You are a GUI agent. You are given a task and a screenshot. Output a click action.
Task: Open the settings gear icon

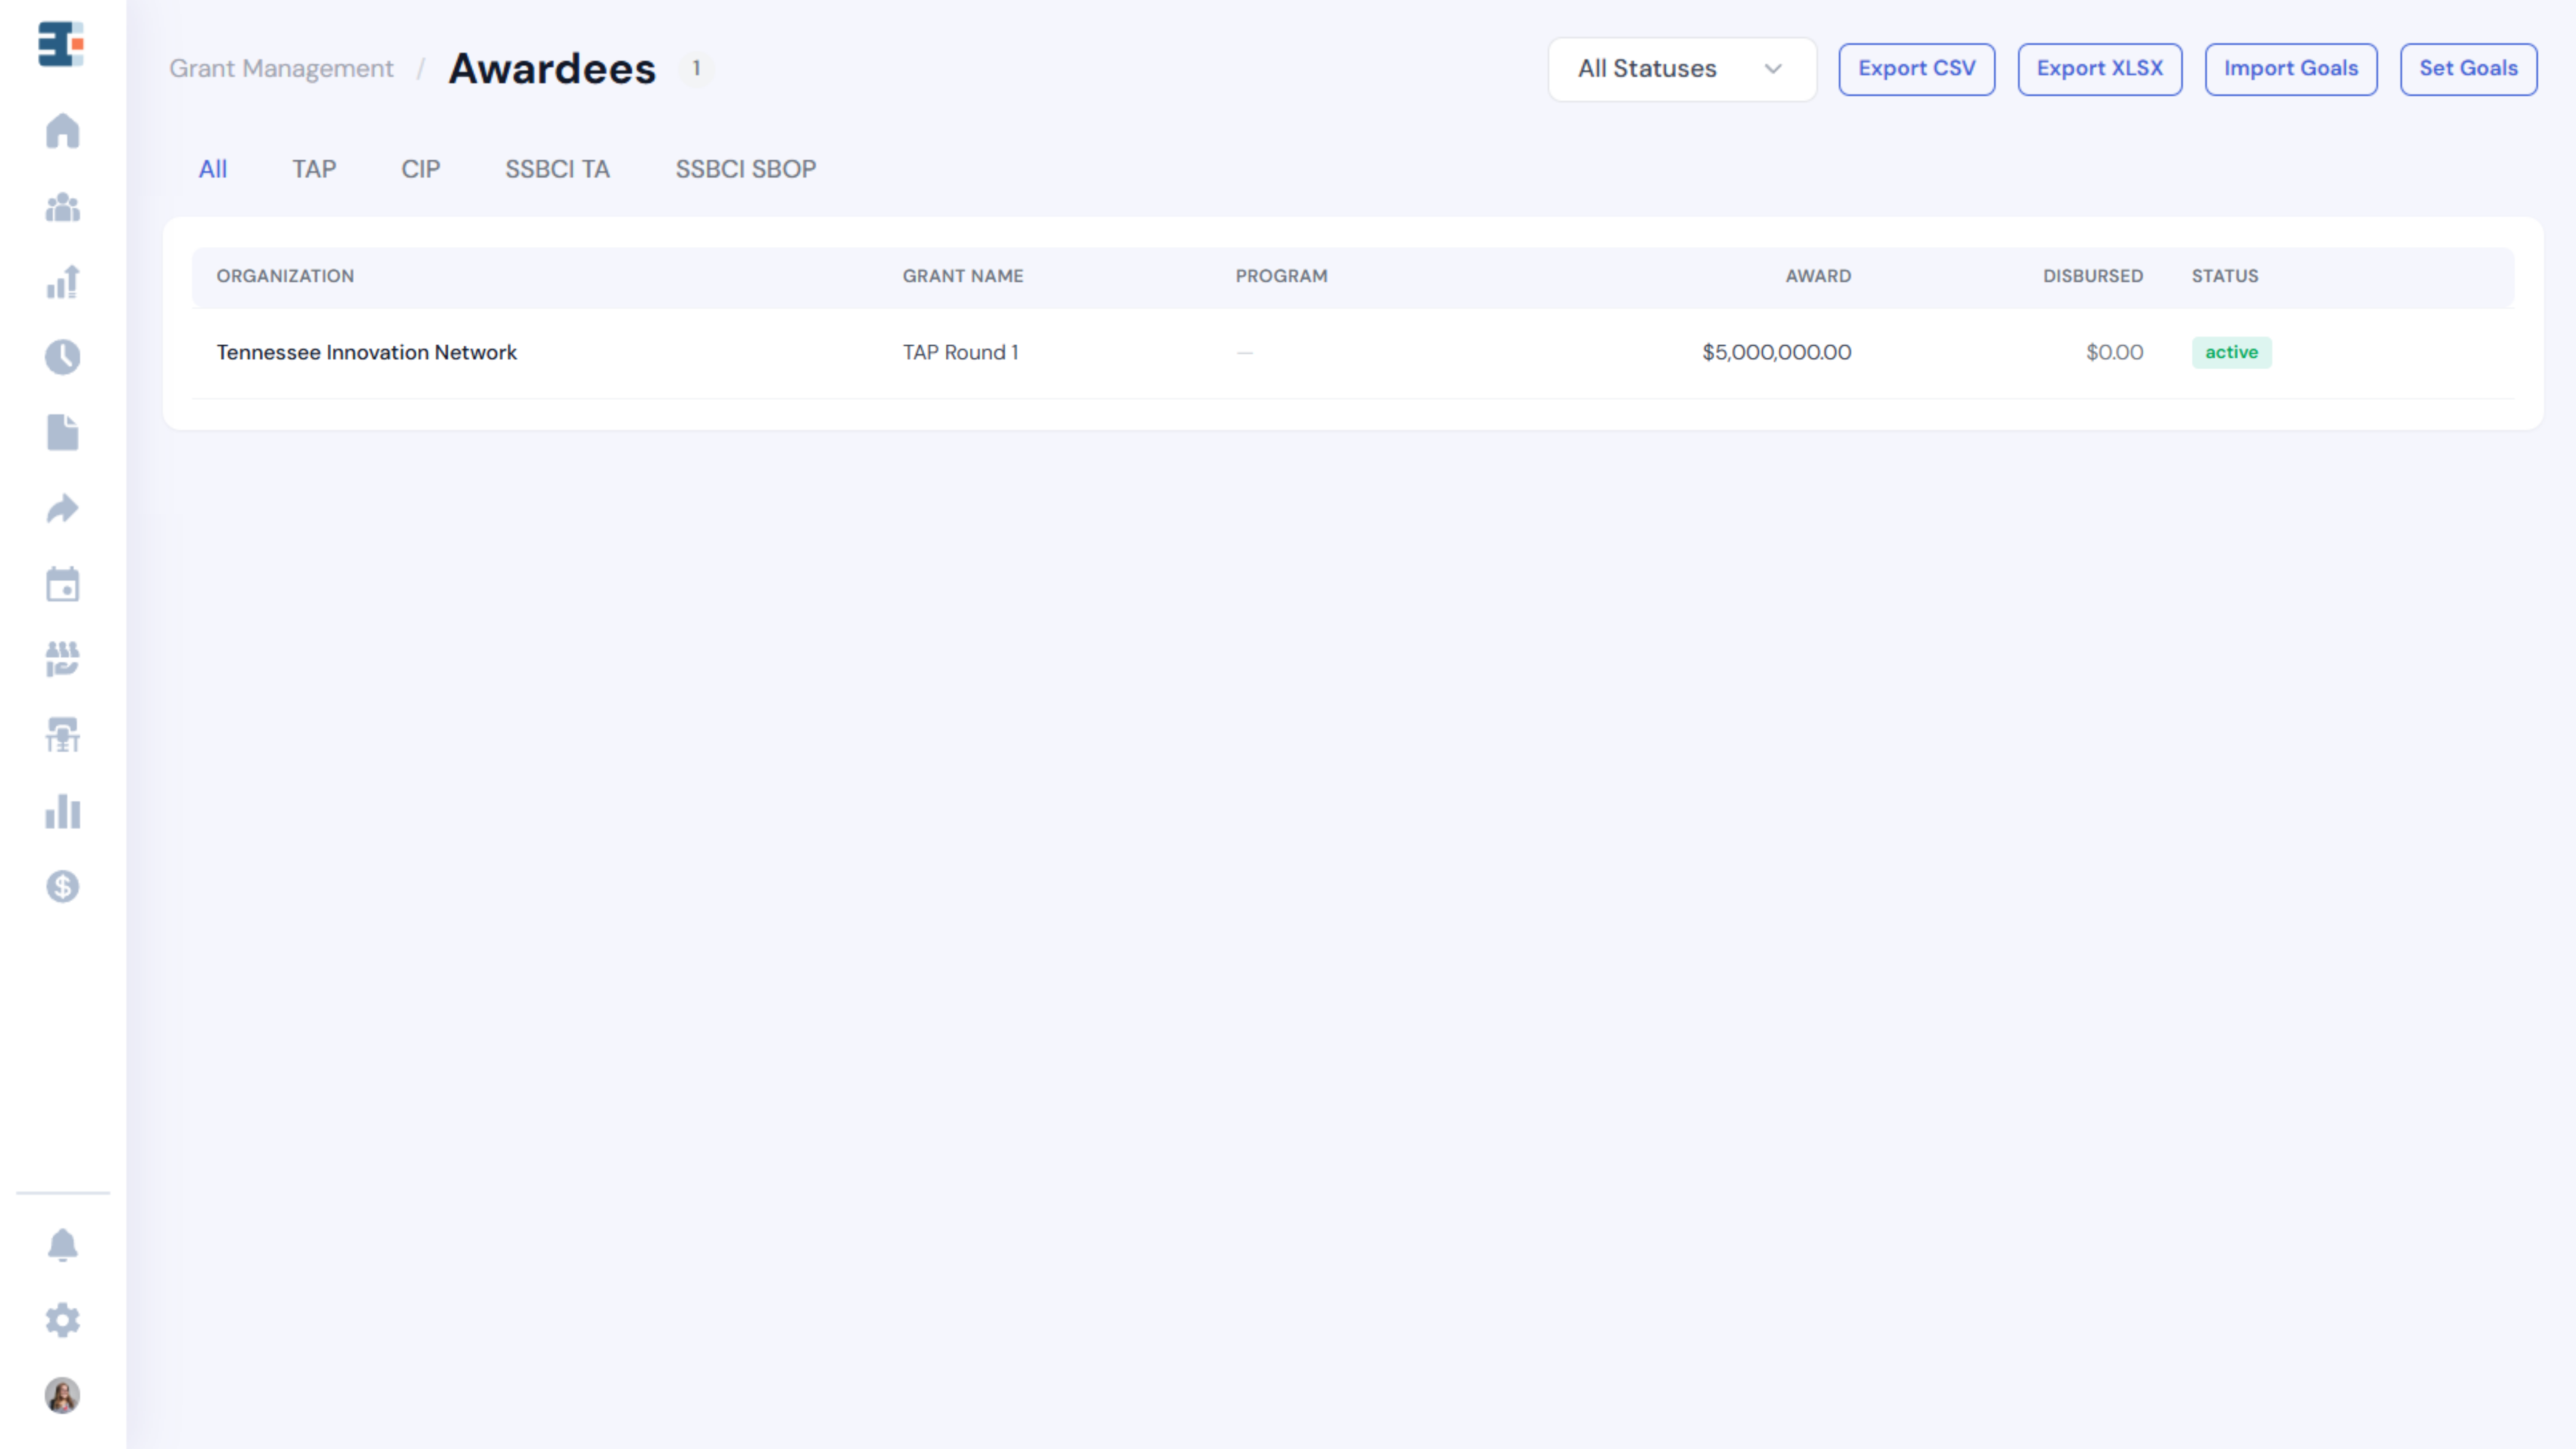point(62,1320)
